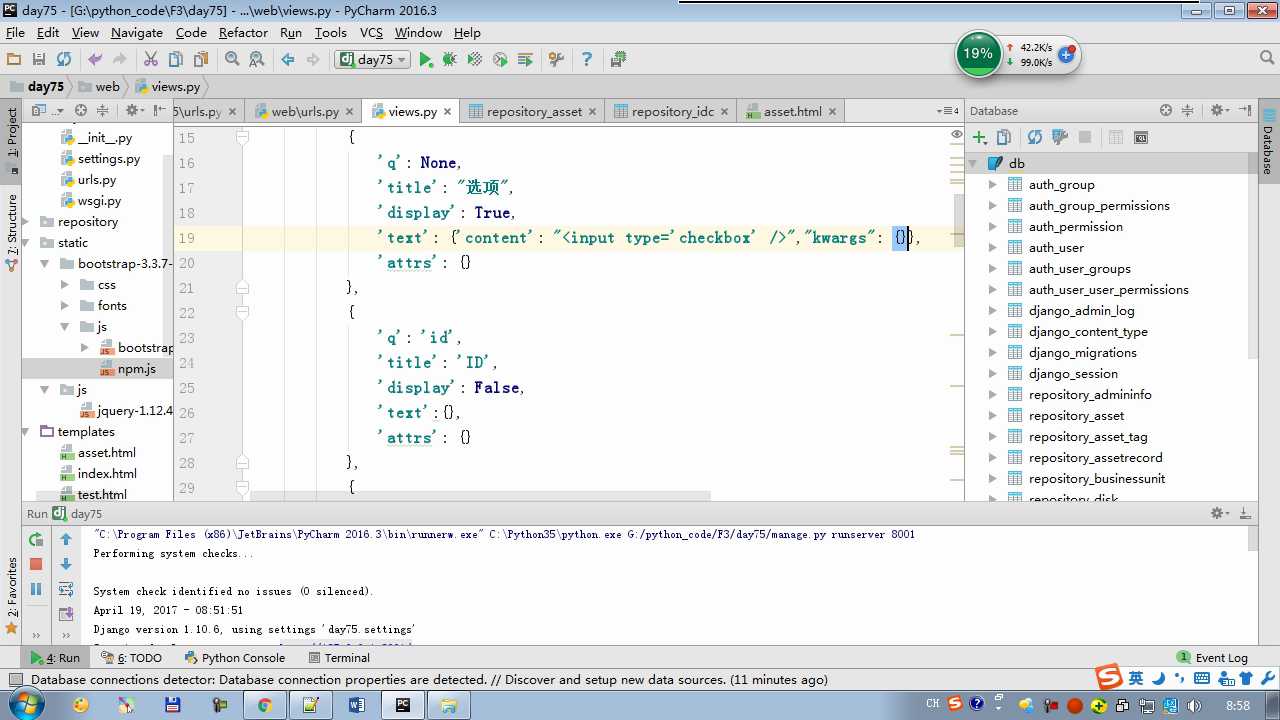Open Project panel gear settings dropdown

(x=133, y=110)
